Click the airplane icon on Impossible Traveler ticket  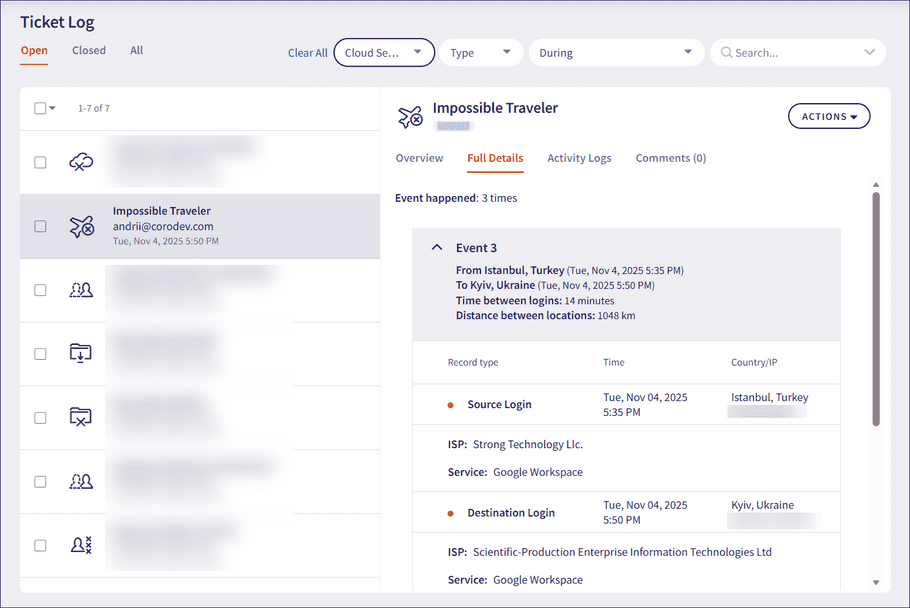click(81, 227)
